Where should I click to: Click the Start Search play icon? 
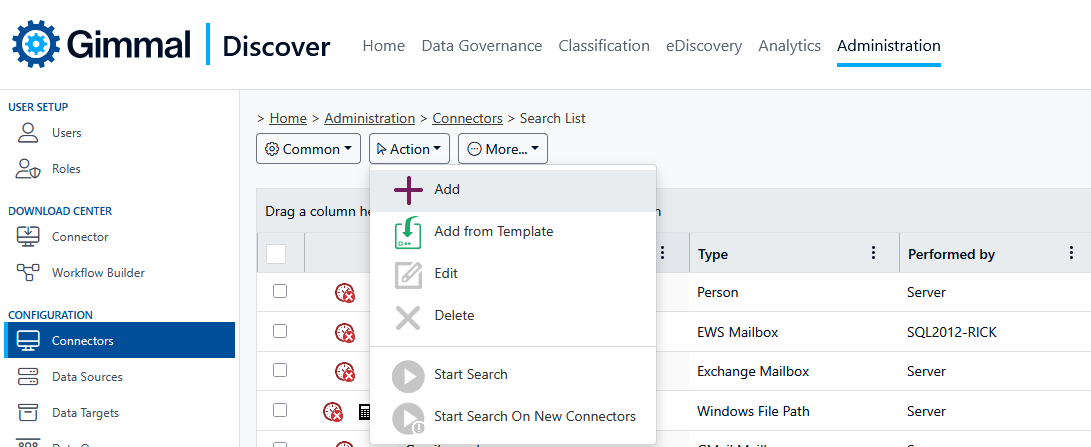click(x=408, y=375)
